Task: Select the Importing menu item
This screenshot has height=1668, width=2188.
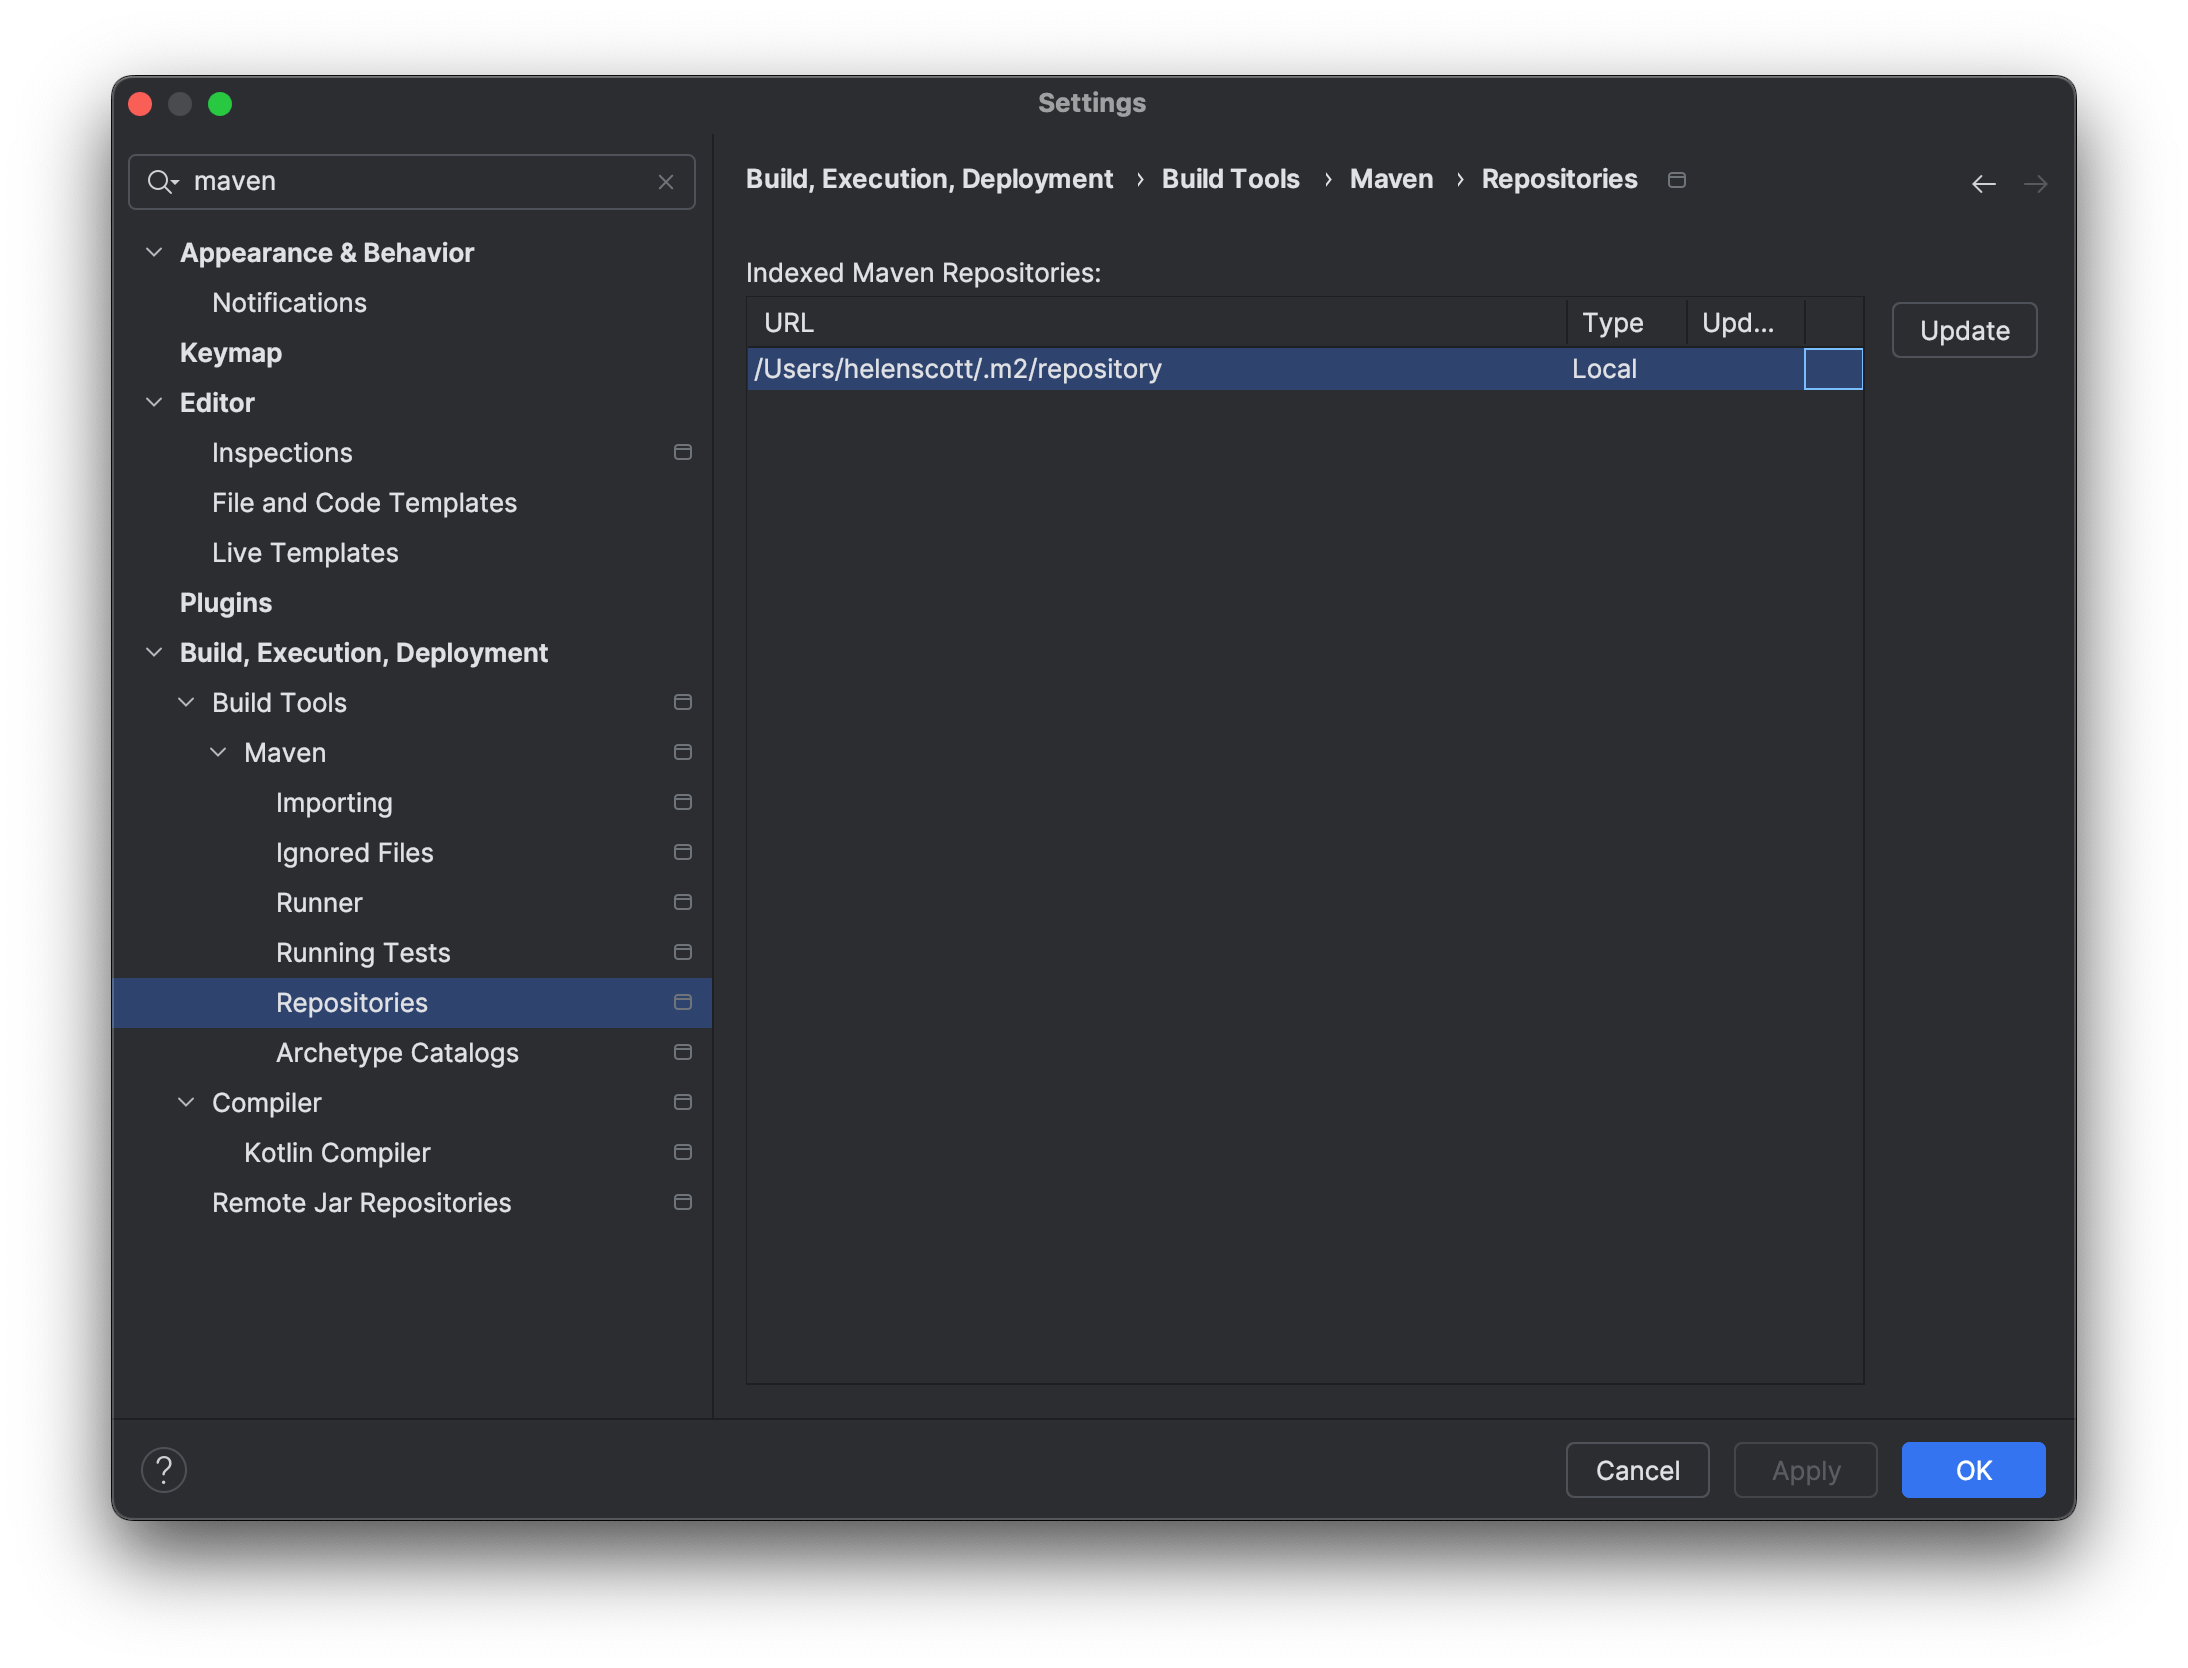Action: (335, 802)
